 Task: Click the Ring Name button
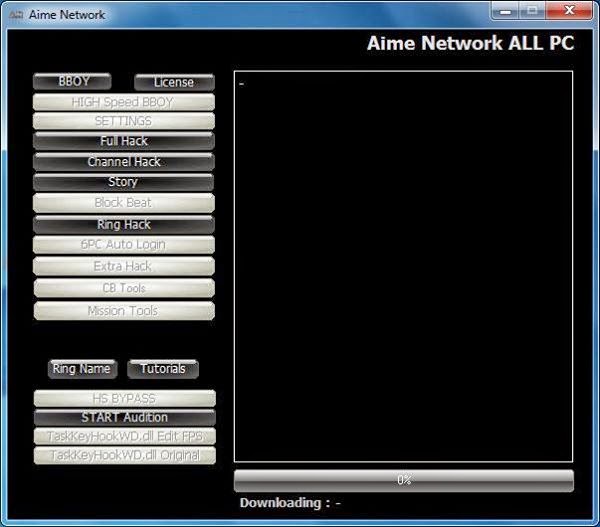point(82,369)
